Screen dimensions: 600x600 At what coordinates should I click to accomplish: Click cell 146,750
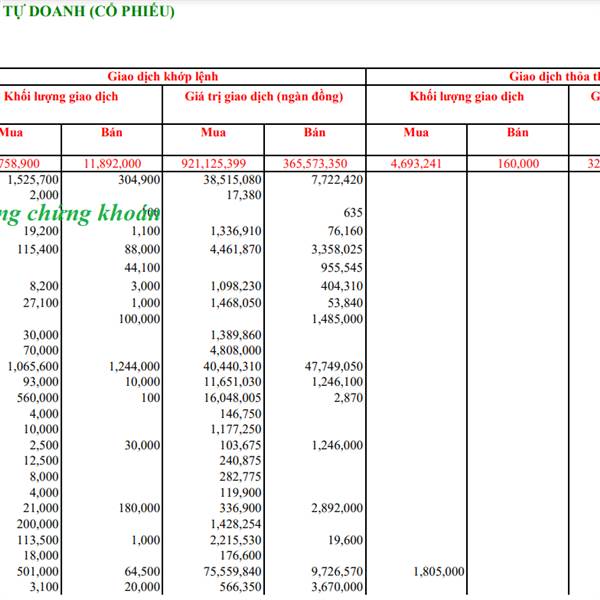[x=241, y=414]
